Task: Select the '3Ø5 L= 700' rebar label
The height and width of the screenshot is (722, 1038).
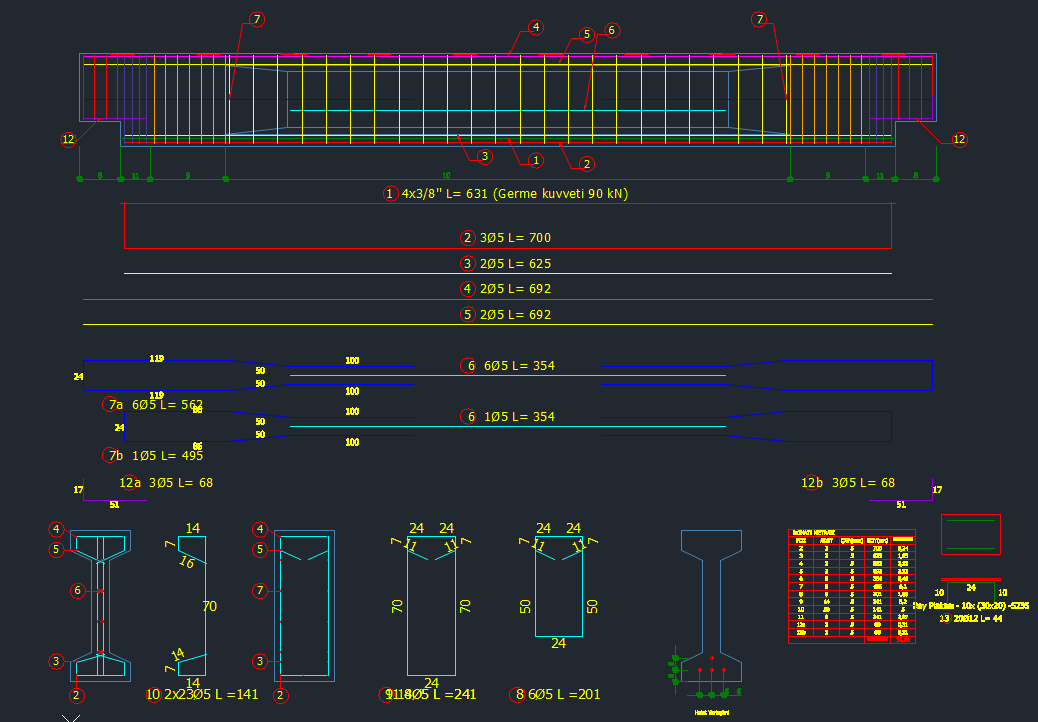Action: coord(515,238)
